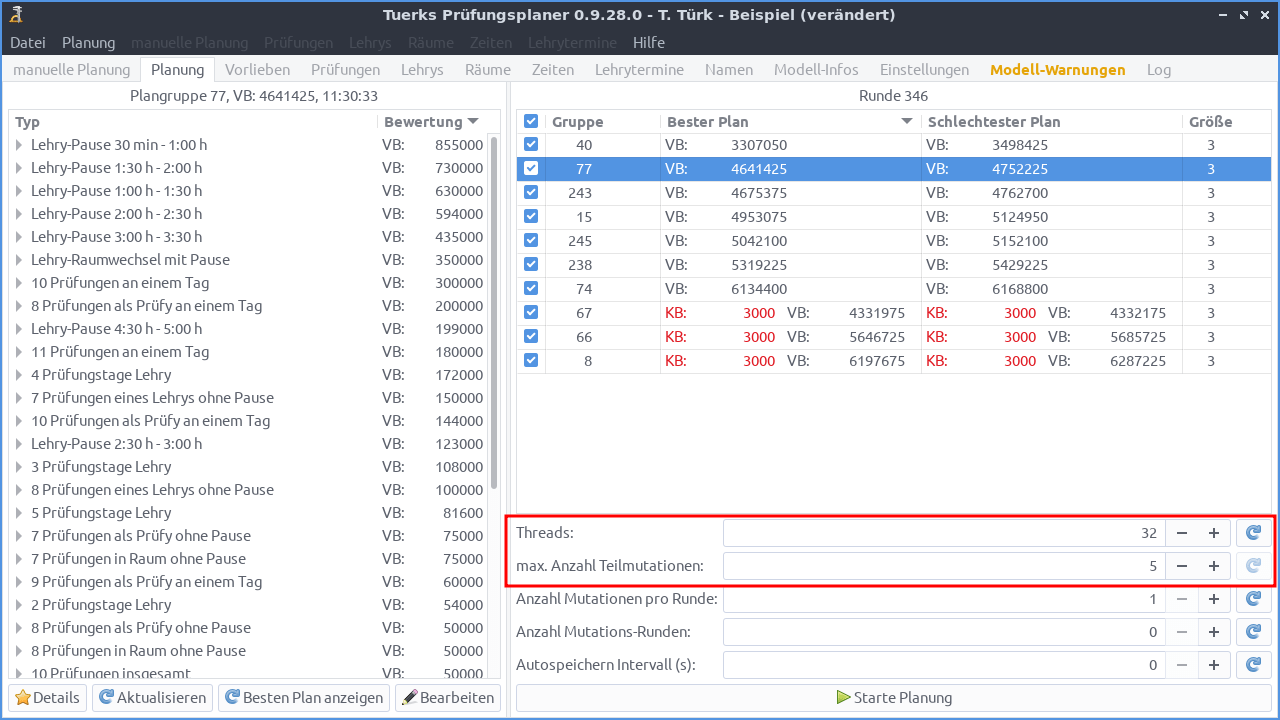Click the Threads input field

pyautogui.click(x=940, y=533)
